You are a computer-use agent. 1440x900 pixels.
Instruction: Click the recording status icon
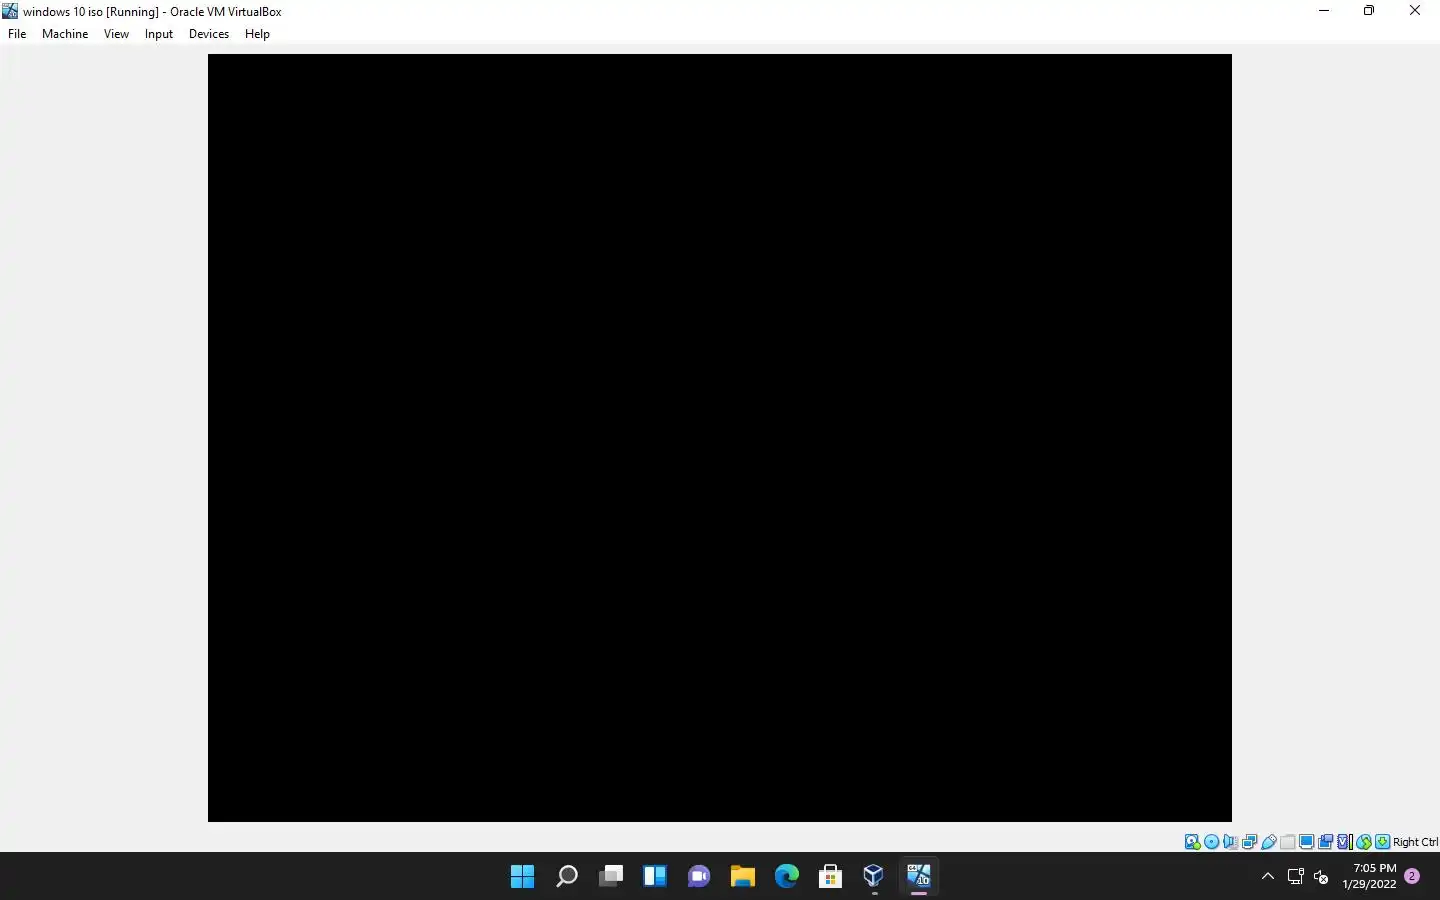click(x=1325, y=842)
